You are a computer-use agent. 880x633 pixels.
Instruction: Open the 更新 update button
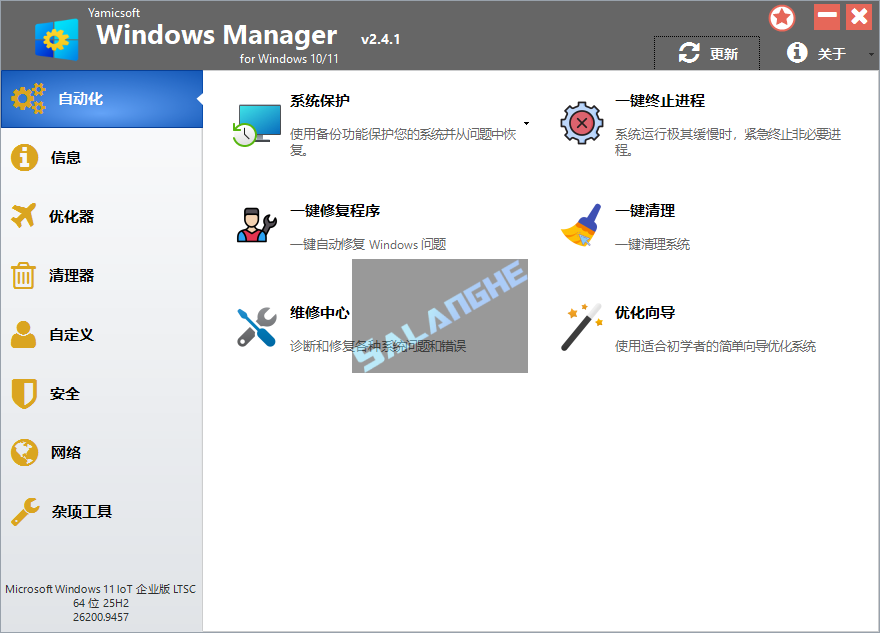click(x=707, y=53)
